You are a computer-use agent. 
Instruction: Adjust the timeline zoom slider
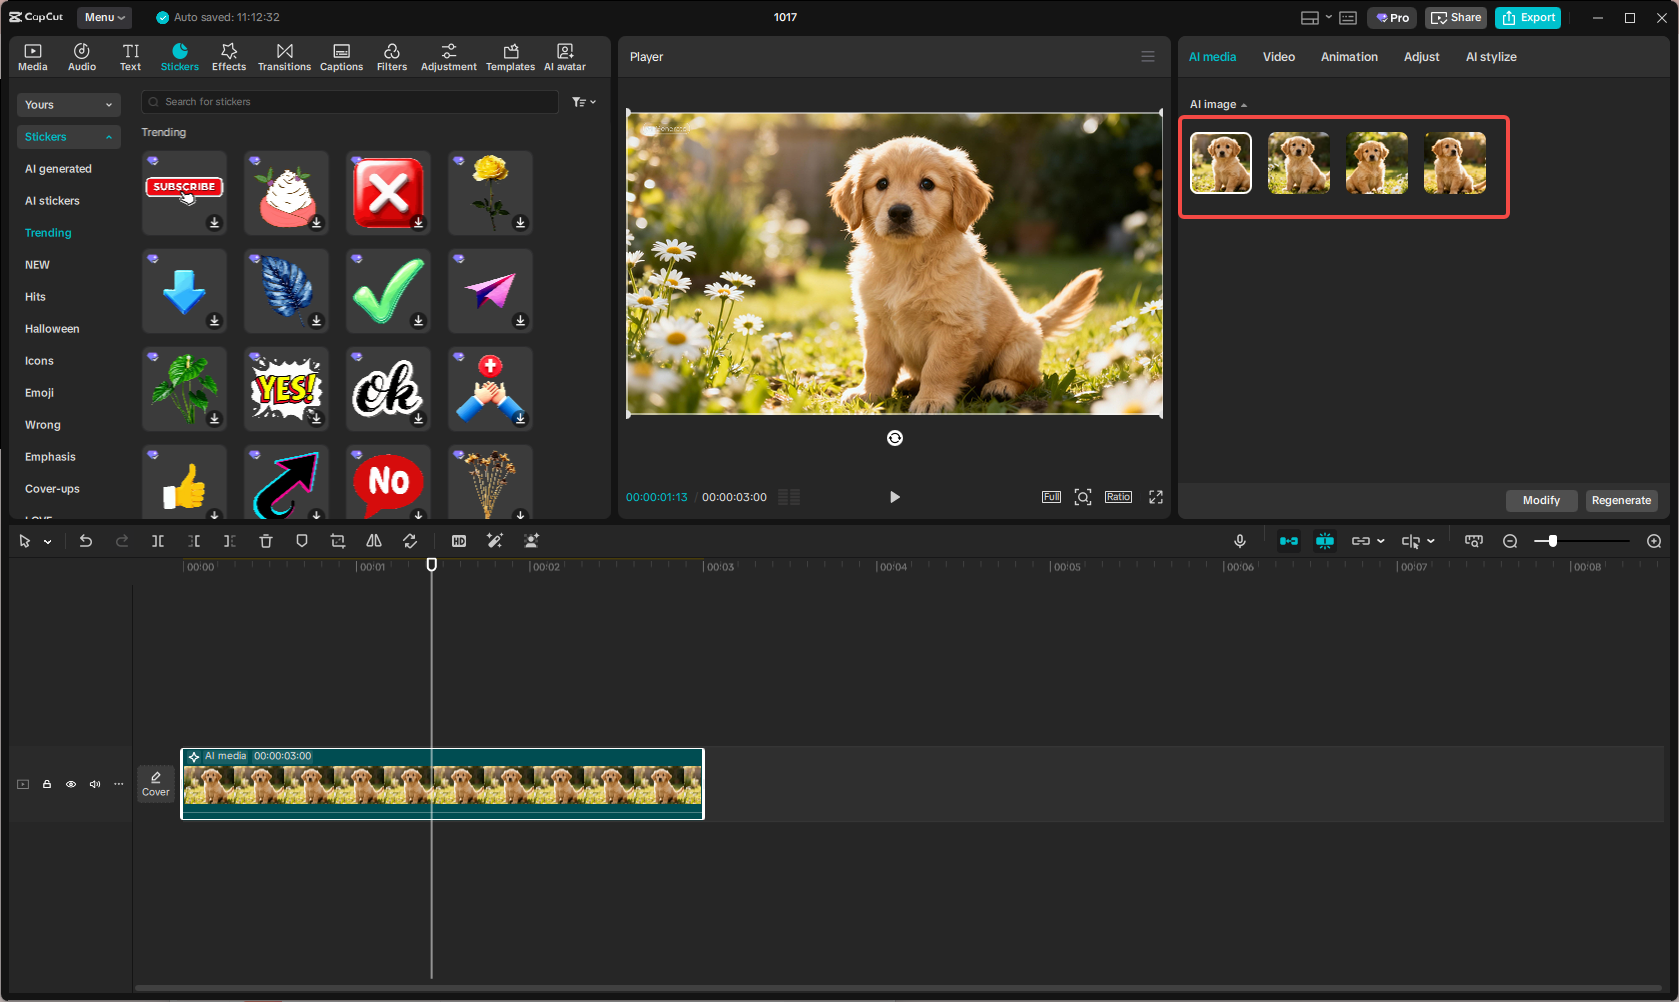tap(1551, 541)
